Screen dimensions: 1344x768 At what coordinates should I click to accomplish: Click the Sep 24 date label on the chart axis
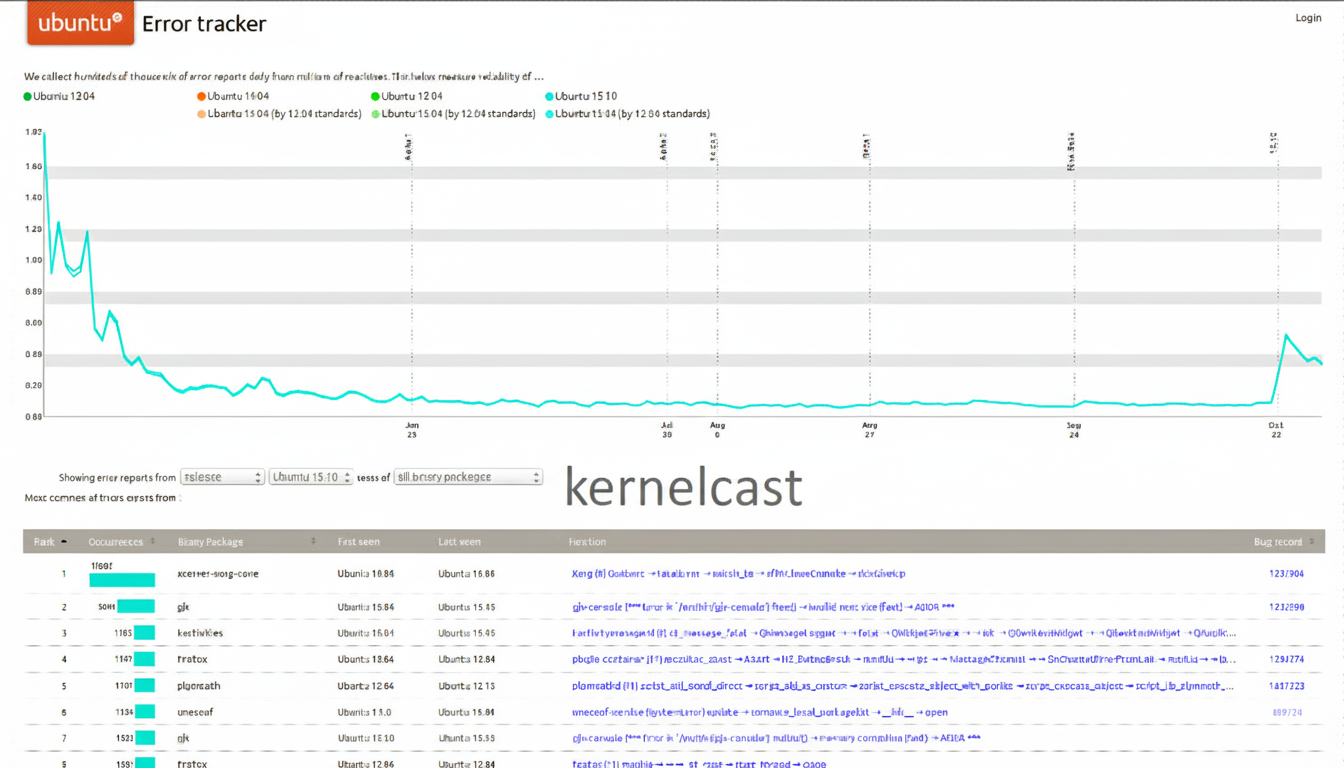tap(1074, 430)
